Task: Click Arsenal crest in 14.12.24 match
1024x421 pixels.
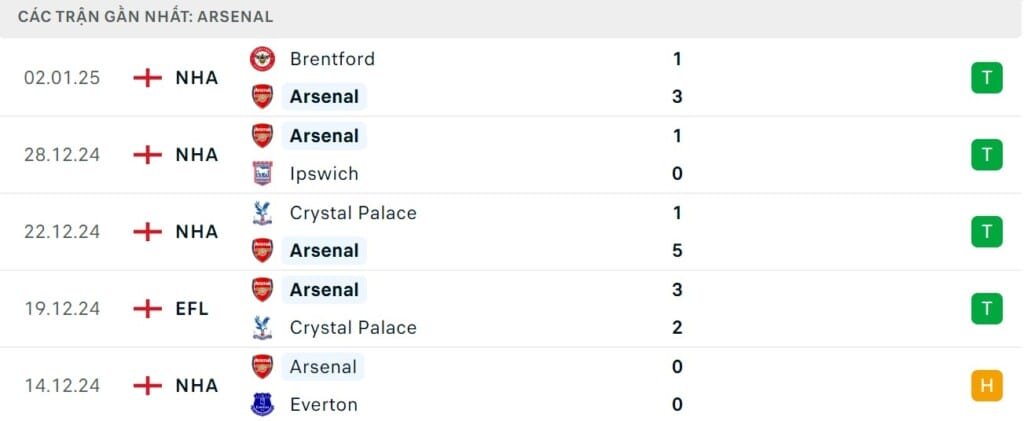Action: pyautogui.click(x=262, y=367)
